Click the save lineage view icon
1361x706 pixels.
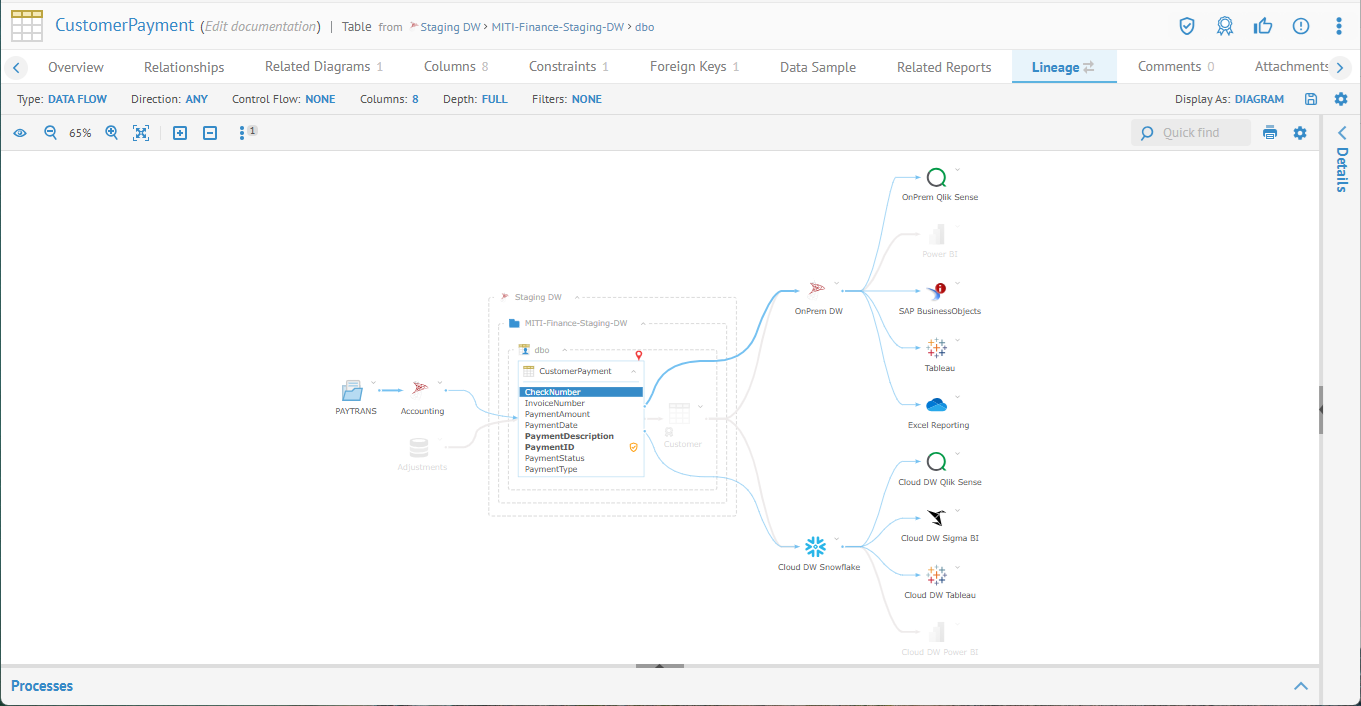(x=1311, y=99)
